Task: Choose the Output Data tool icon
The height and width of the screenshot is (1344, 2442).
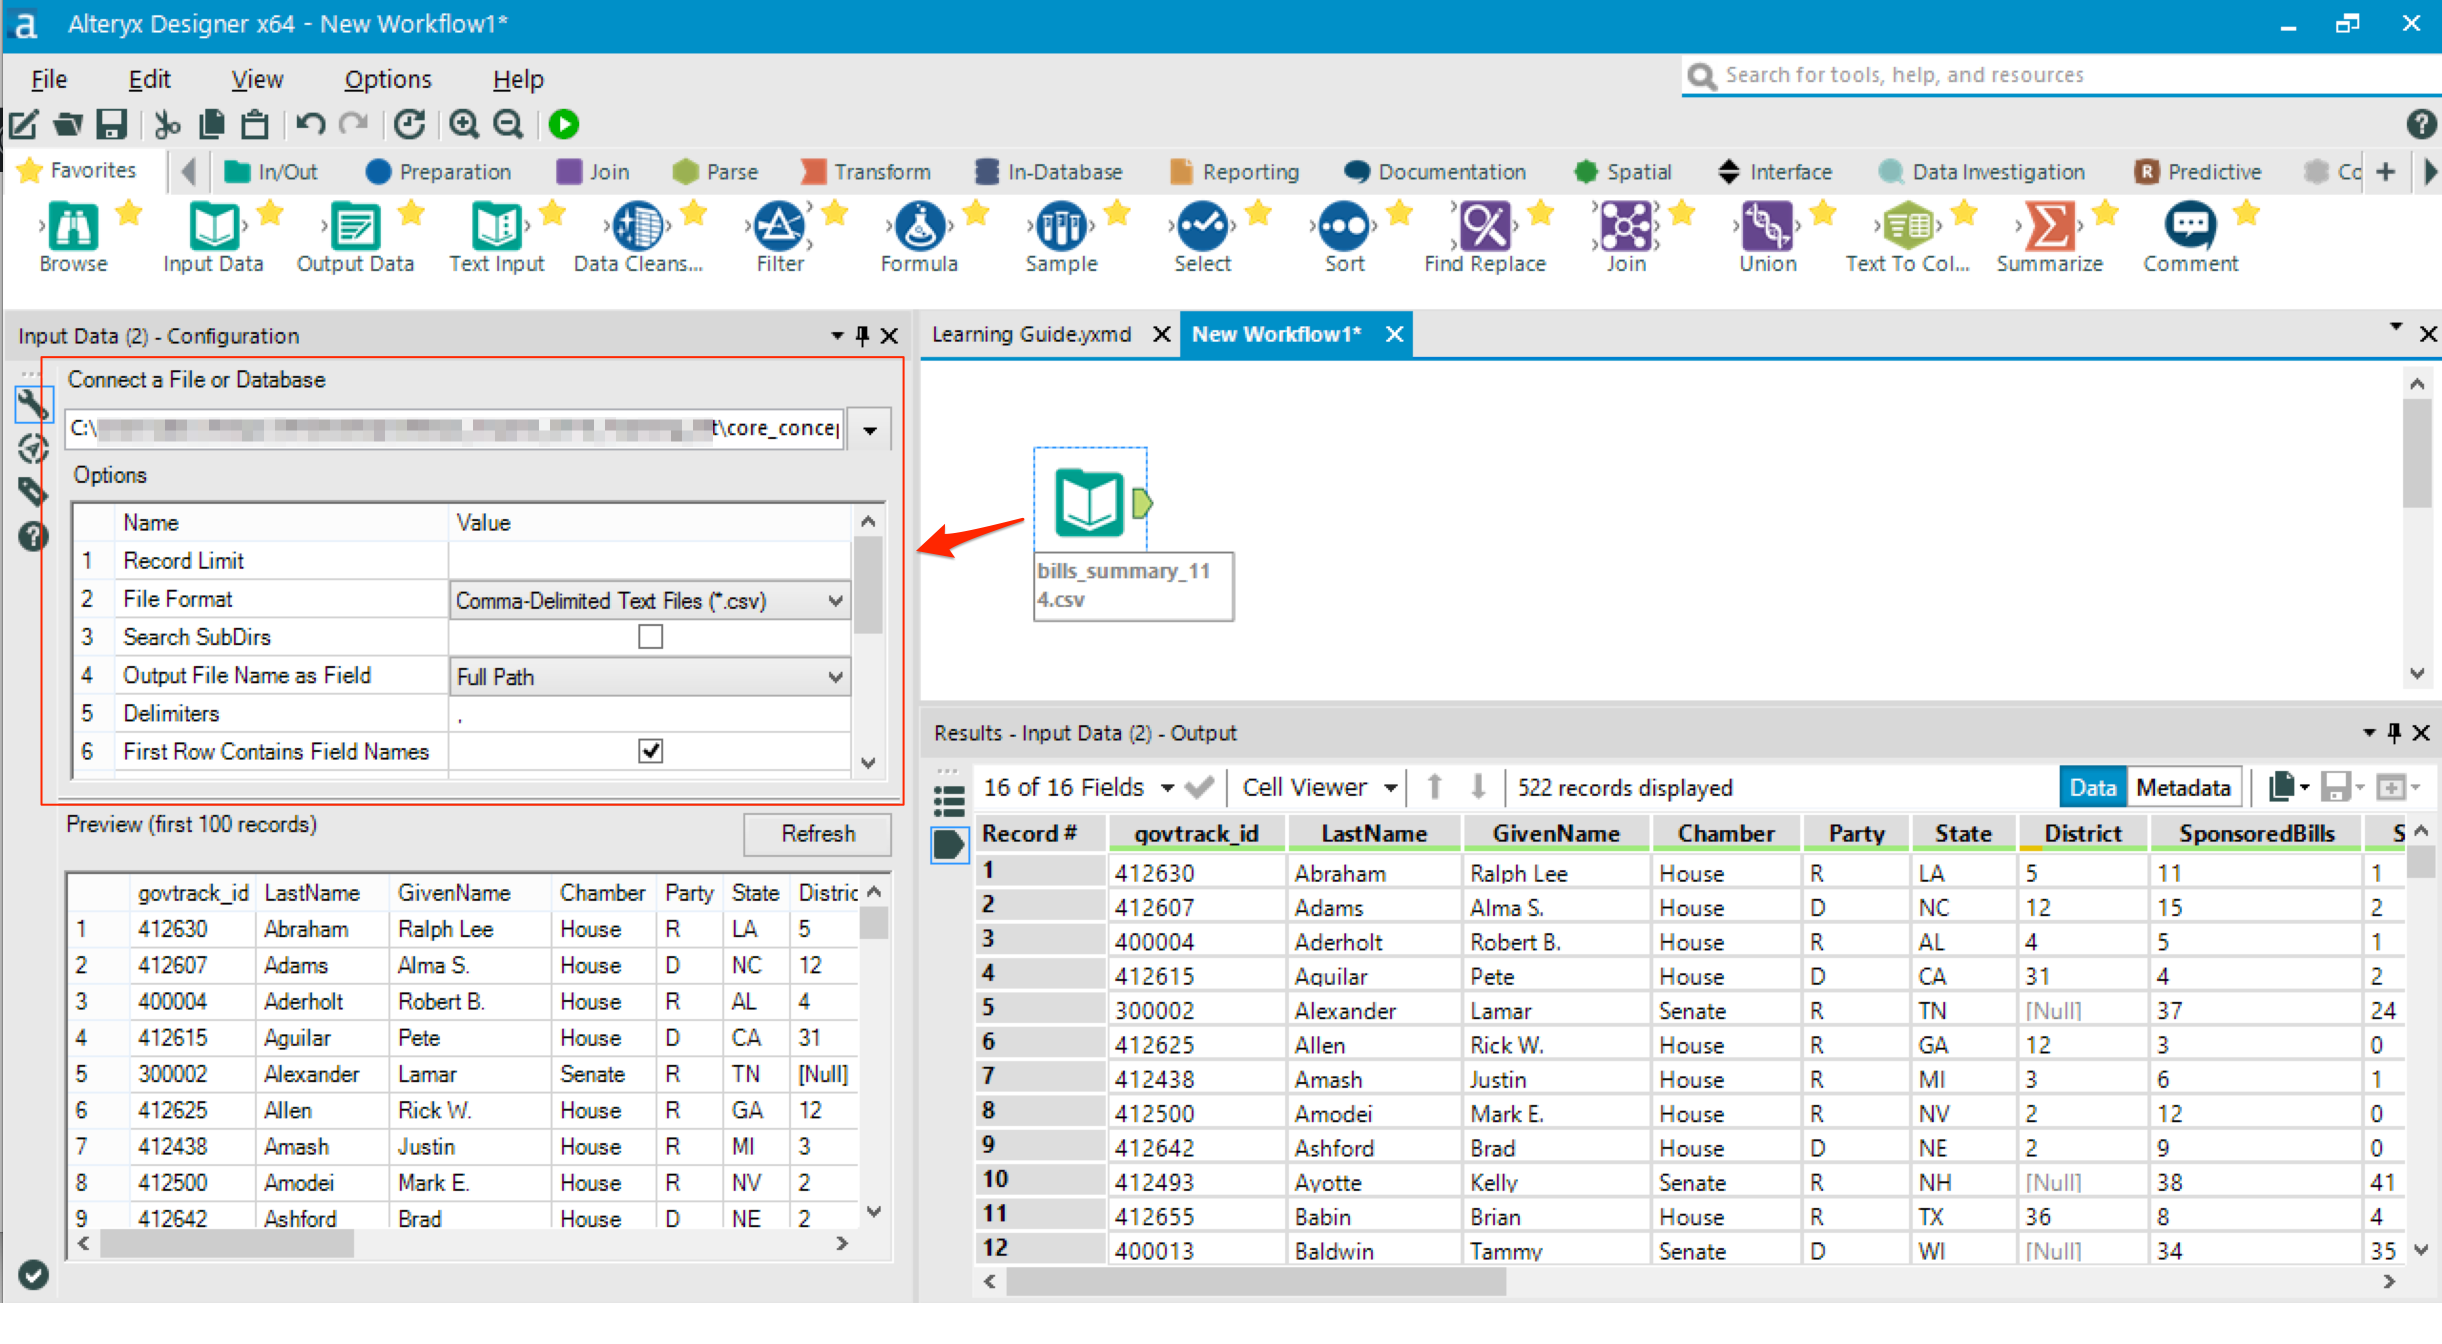Action: pyautogui.click(x=355, y=227)
